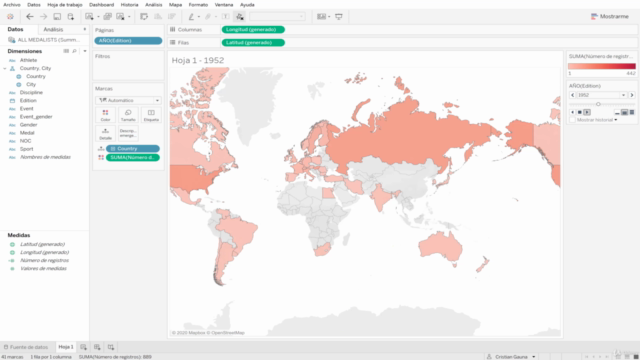Screen dimensions: 640x360
Task: Open the Archivo menu
Action: [12, 5]
